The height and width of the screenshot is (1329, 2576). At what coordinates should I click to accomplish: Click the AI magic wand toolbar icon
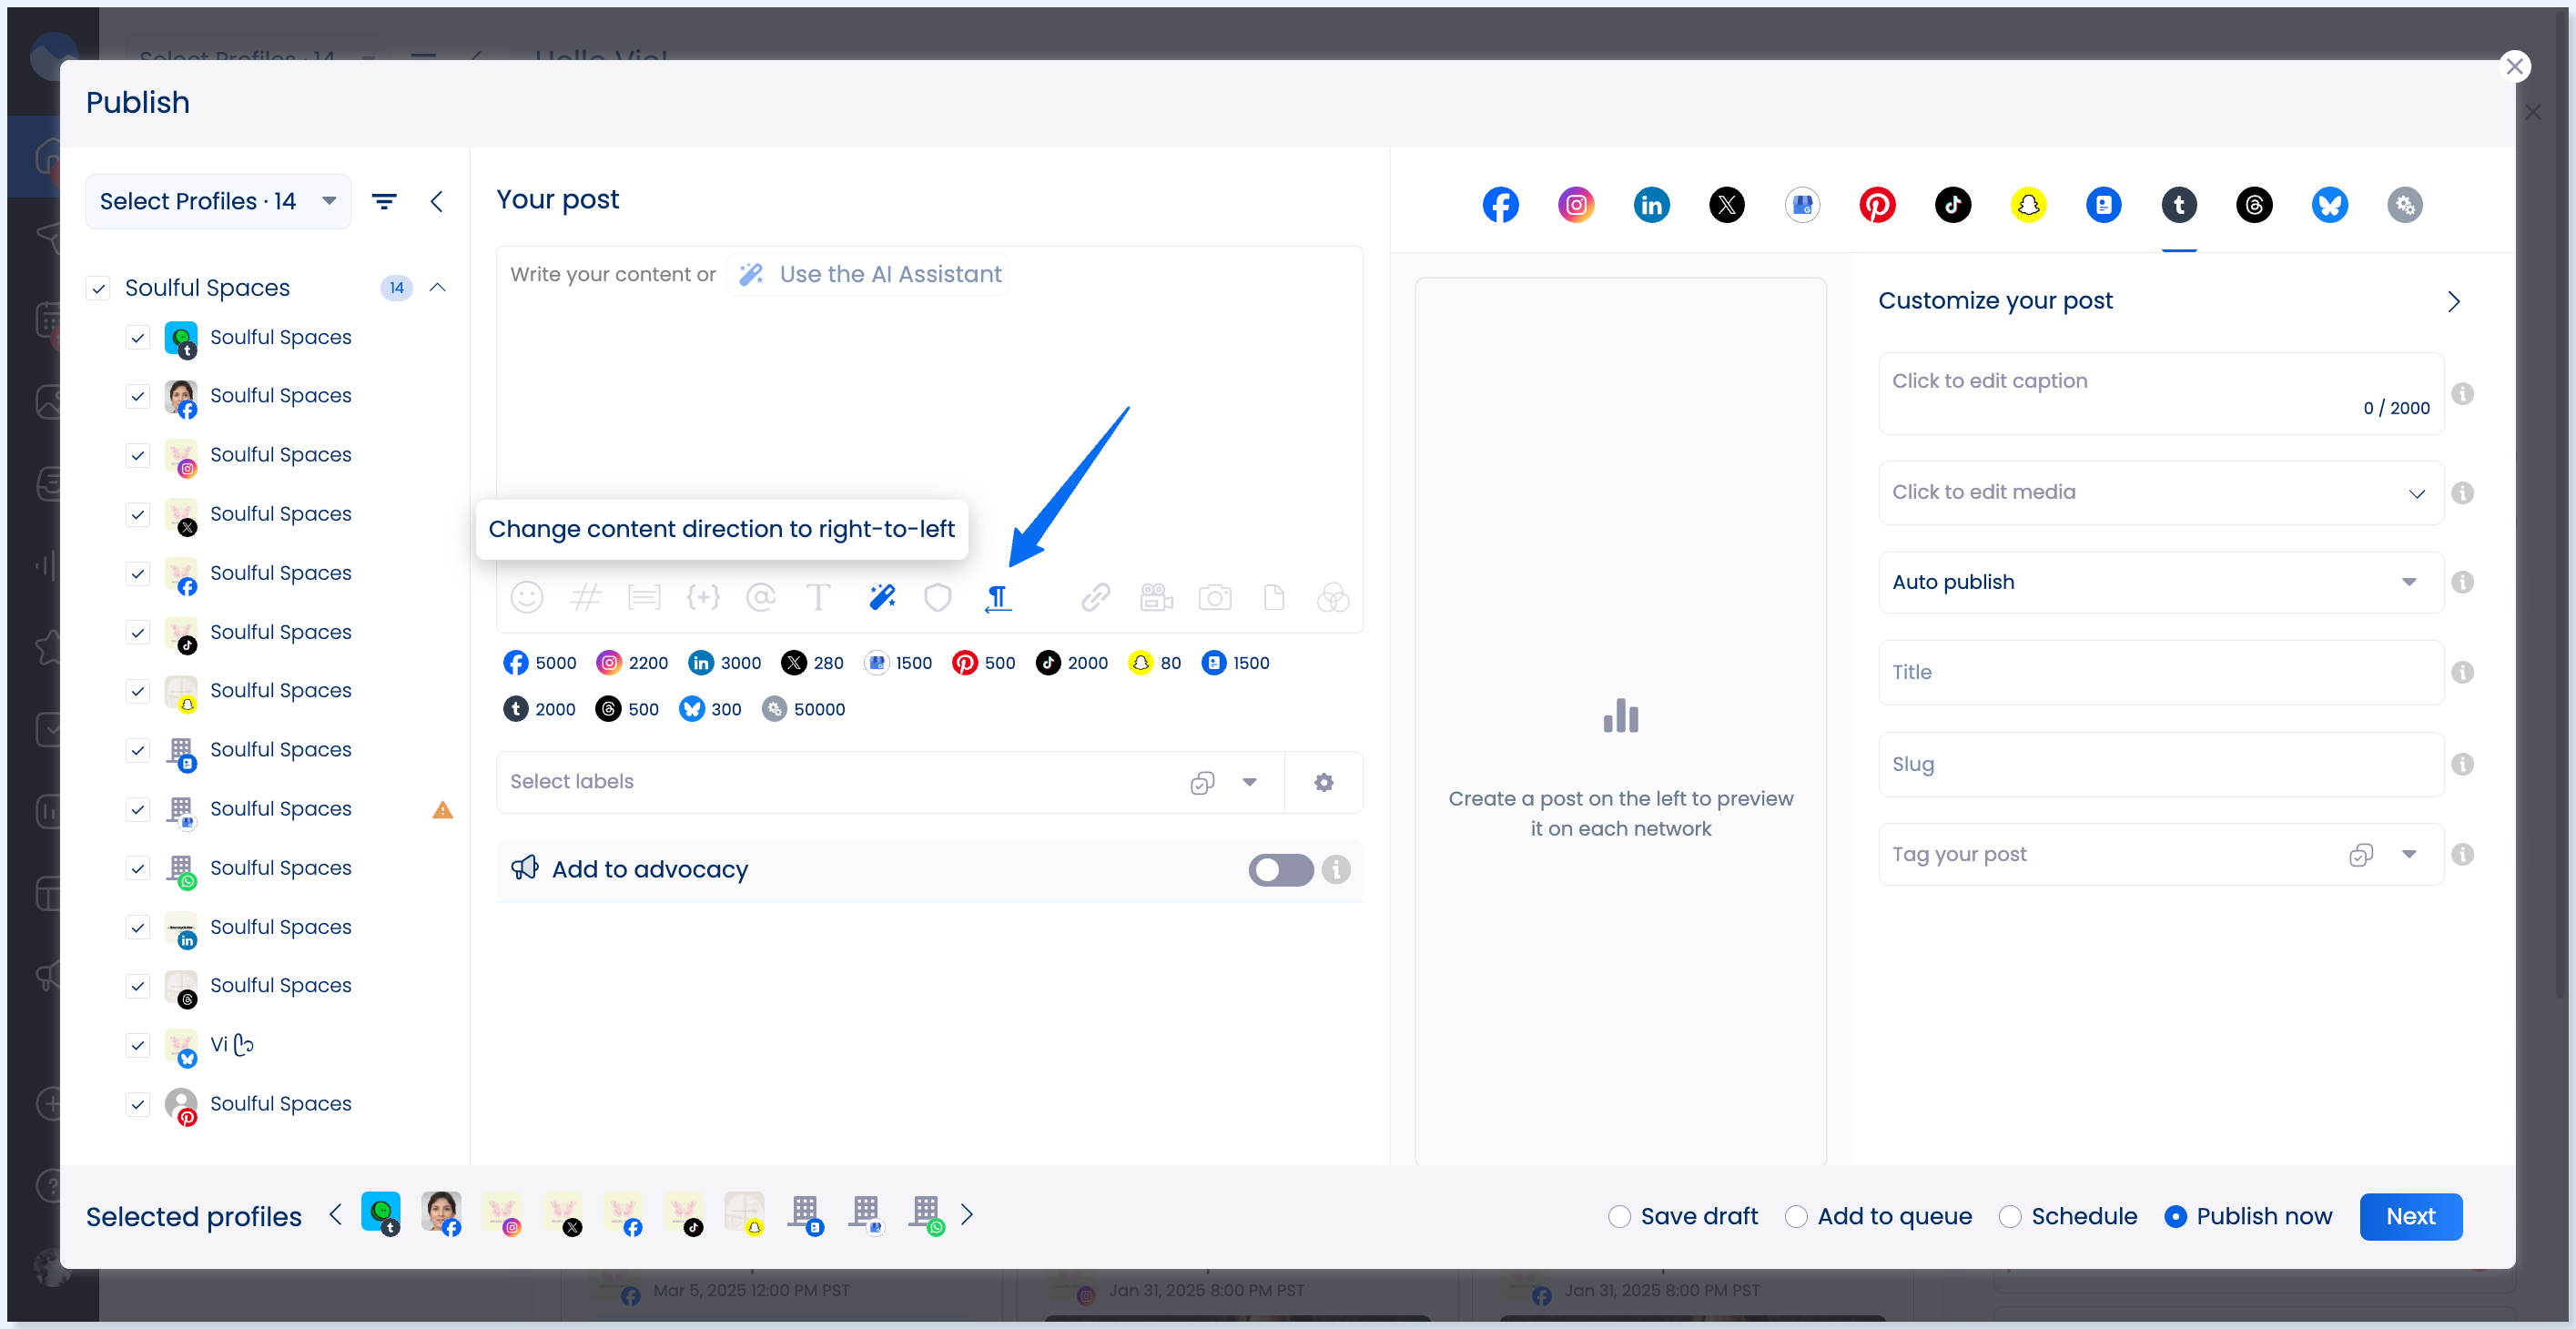click(x=882, y=597)
